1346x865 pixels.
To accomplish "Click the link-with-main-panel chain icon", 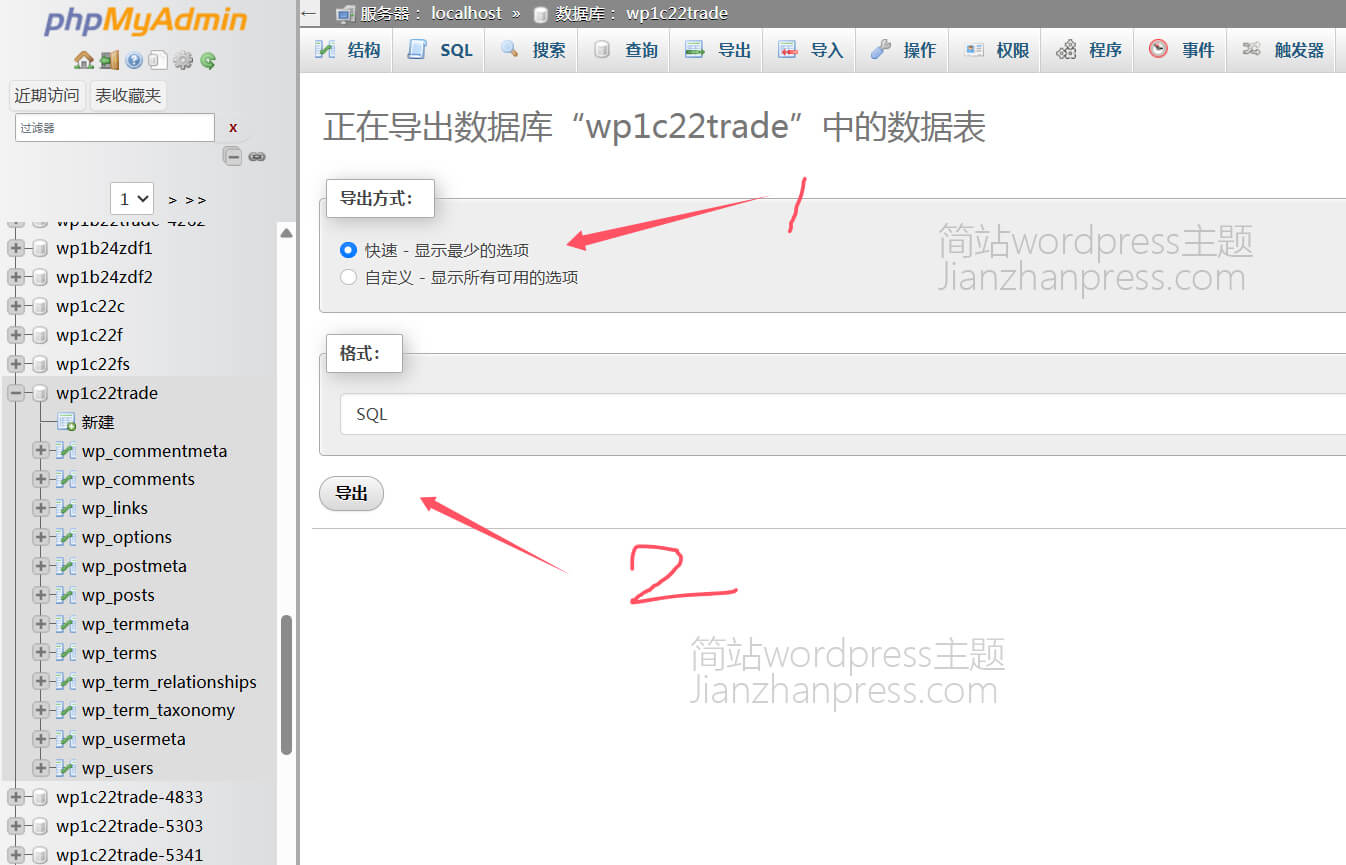I will click(257, 156).
